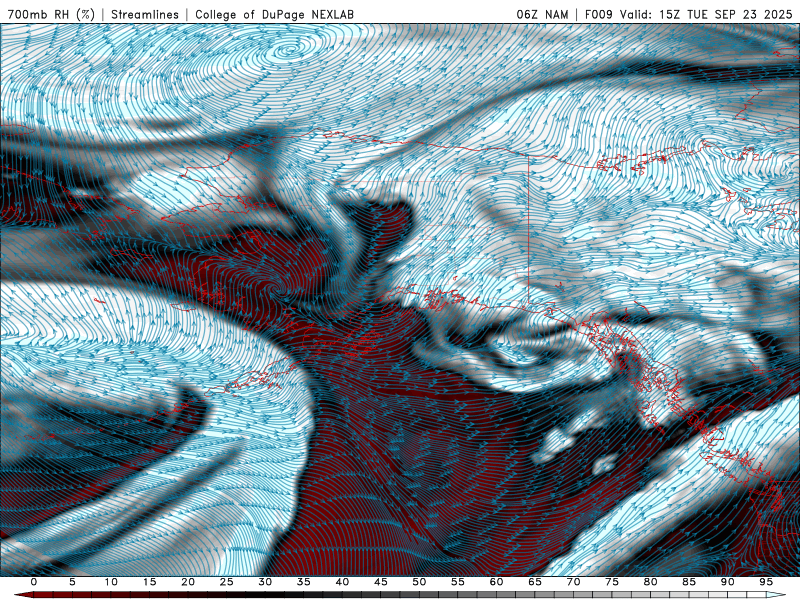Click the "70" label on color scale

(573, 582)
